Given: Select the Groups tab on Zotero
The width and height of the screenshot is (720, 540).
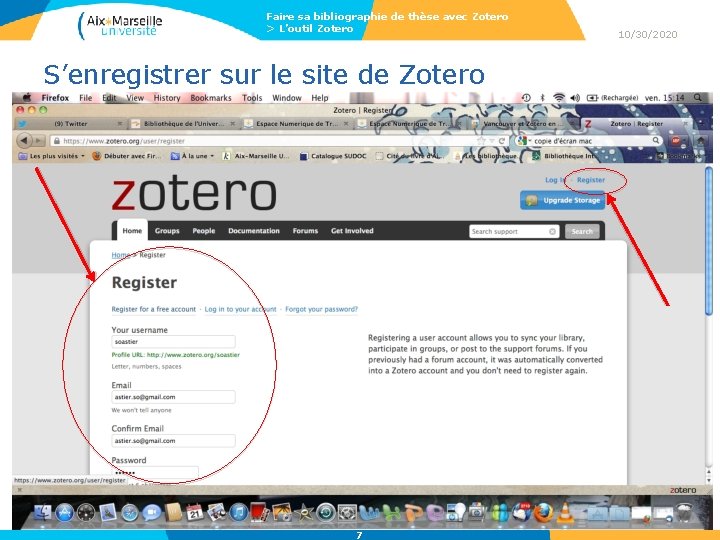Looking at the screenshot, I should (167, 231).
